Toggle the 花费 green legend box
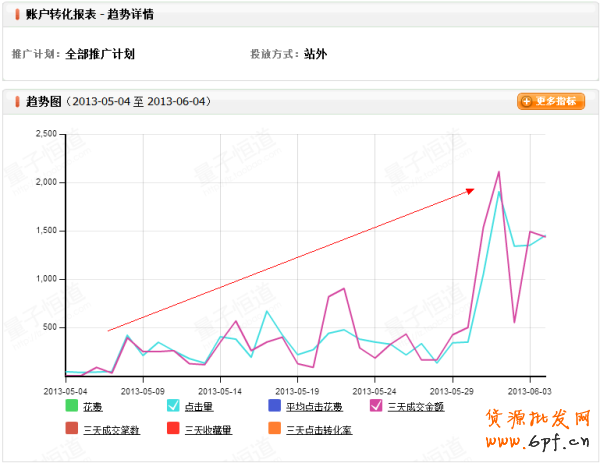 tap(71, 406)
